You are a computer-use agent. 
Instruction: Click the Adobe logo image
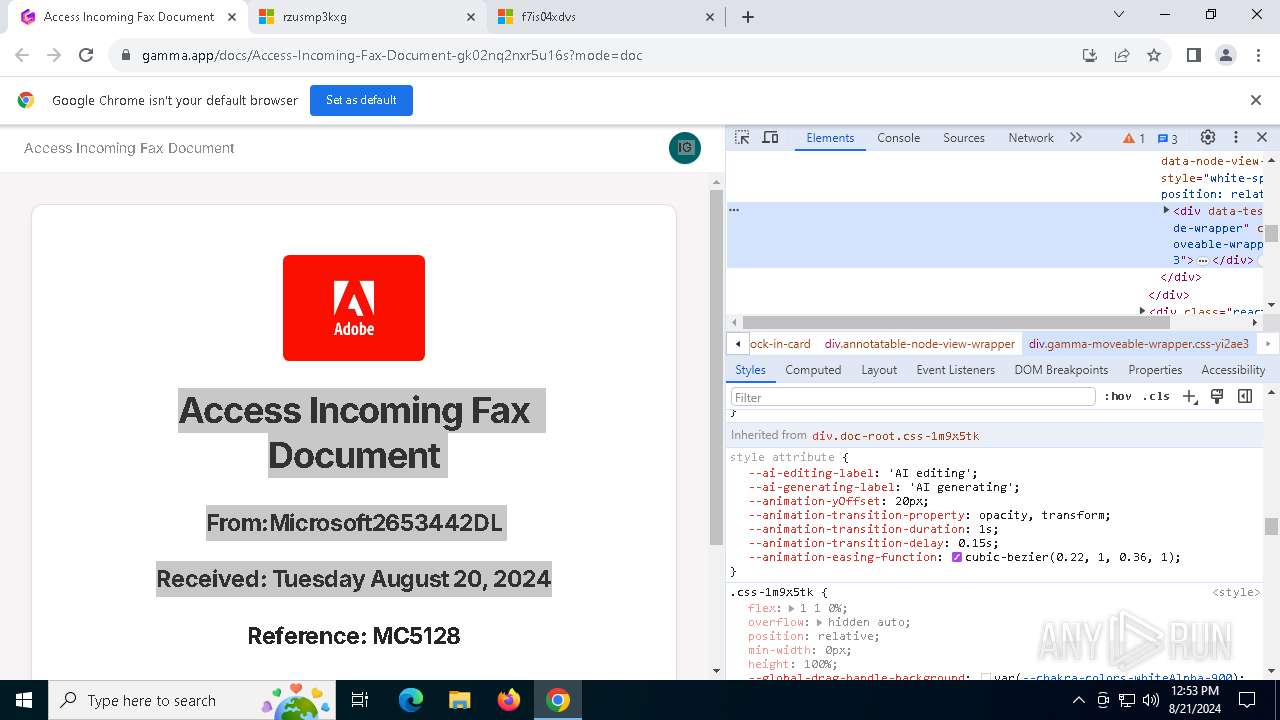354,308
